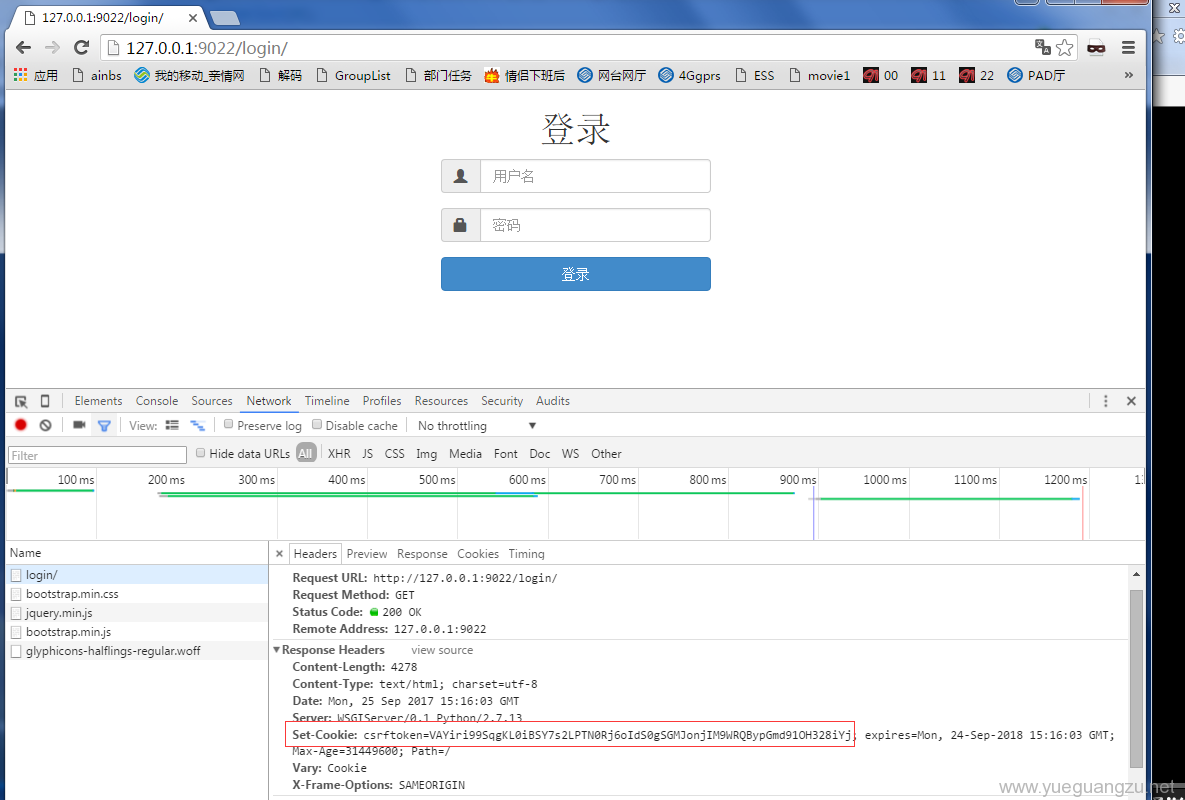Open the PAD厅 bookmark

1036,76
